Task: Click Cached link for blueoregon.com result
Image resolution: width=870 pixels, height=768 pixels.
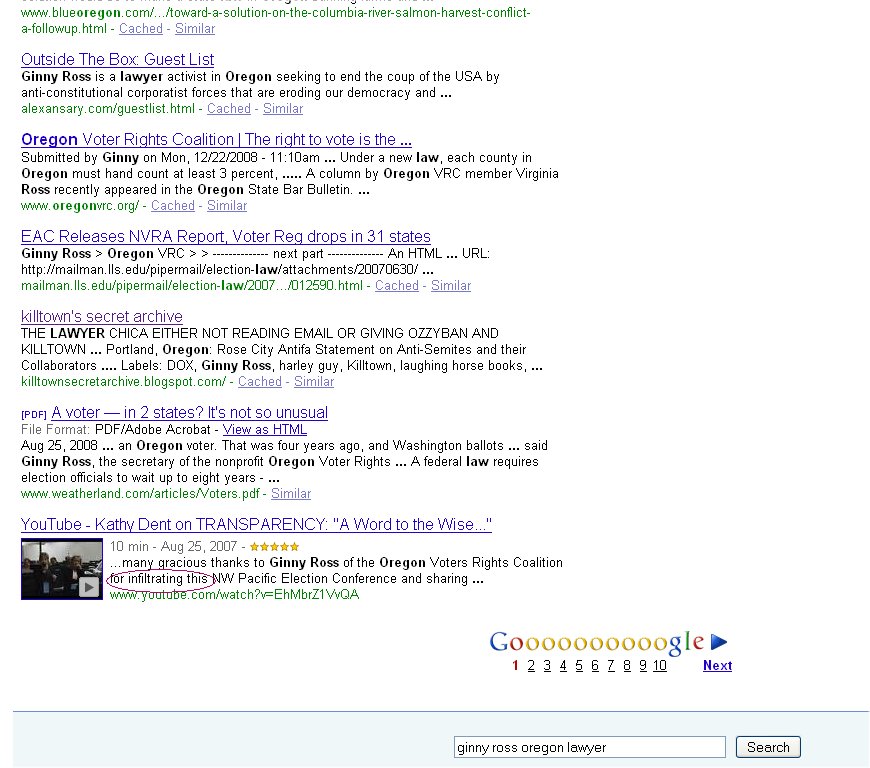Action: tap(141, 29)
